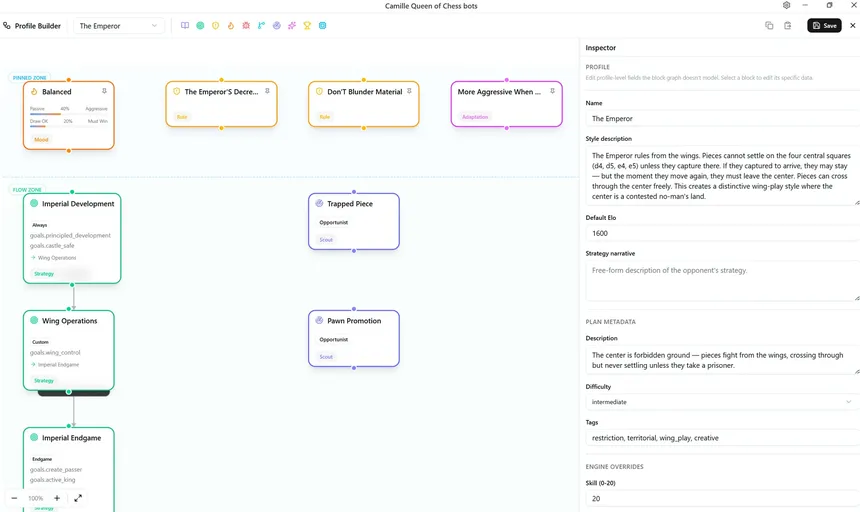This screenshot has width=860, height=512.
Task: Click the purple book icon in toolbar
Action: coord(185,26)
